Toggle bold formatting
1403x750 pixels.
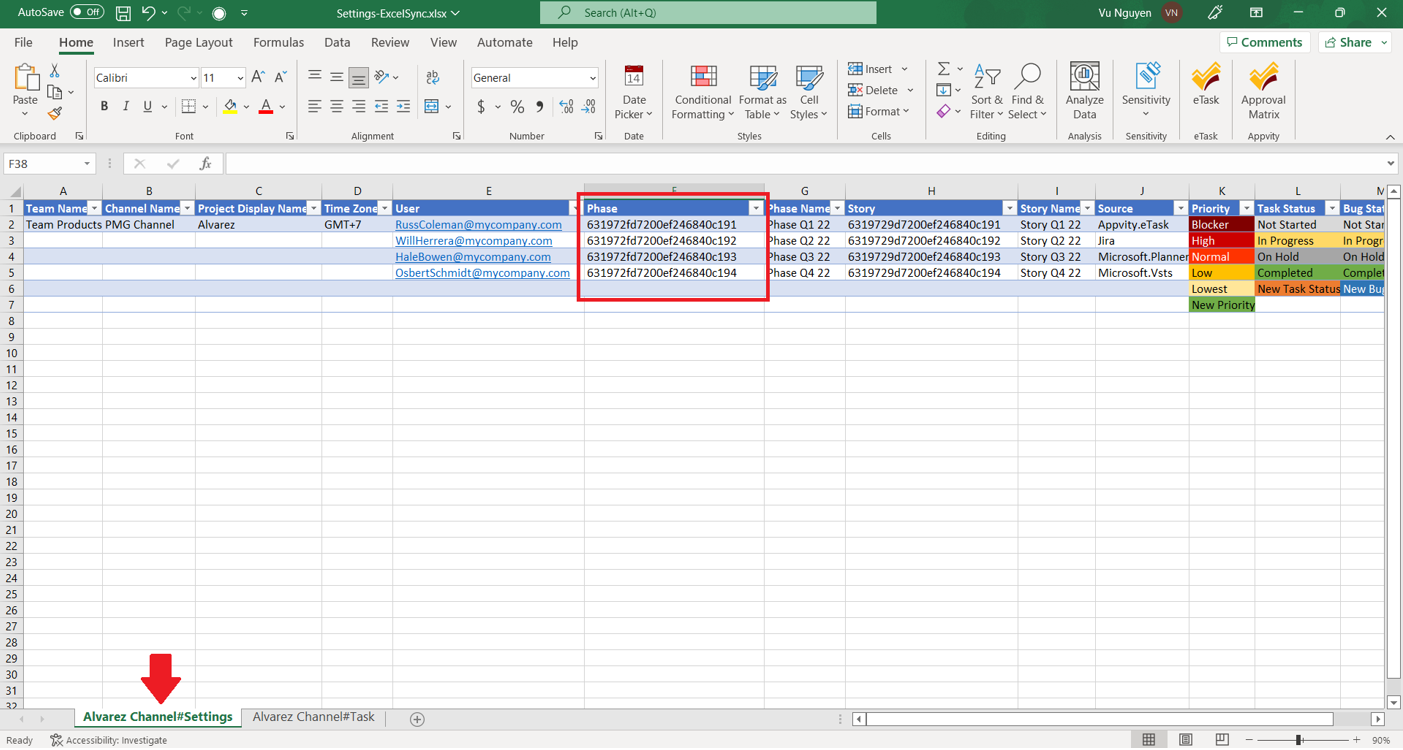click(104, 106)
